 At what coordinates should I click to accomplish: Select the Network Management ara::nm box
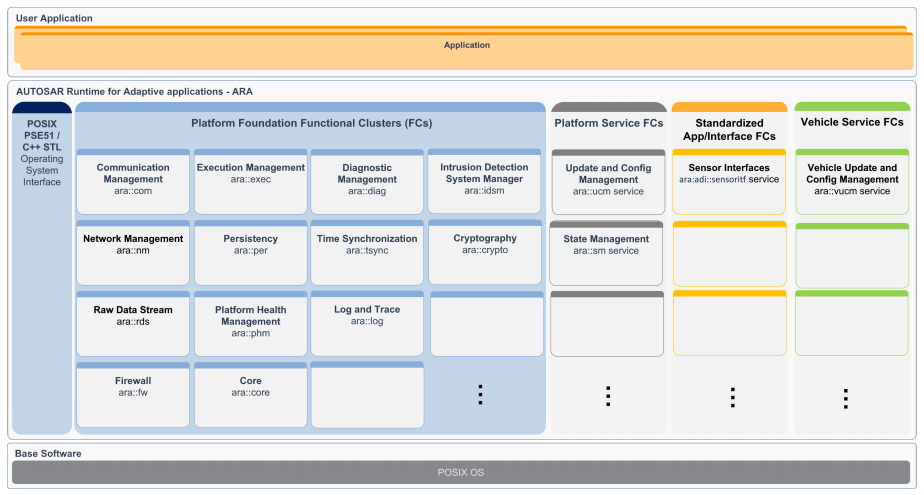(x=133, y=253)
